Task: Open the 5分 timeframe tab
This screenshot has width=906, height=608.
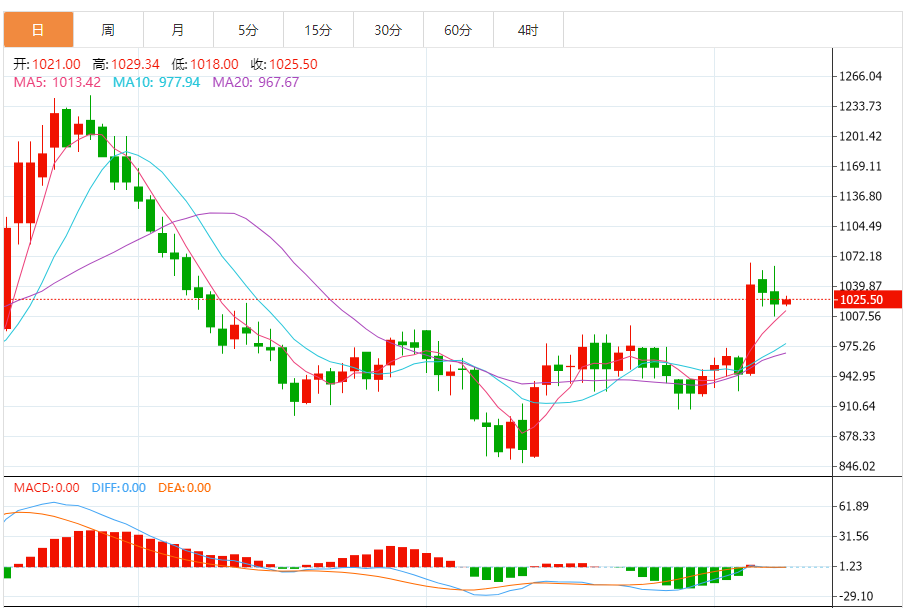Action: coord(248,29)
